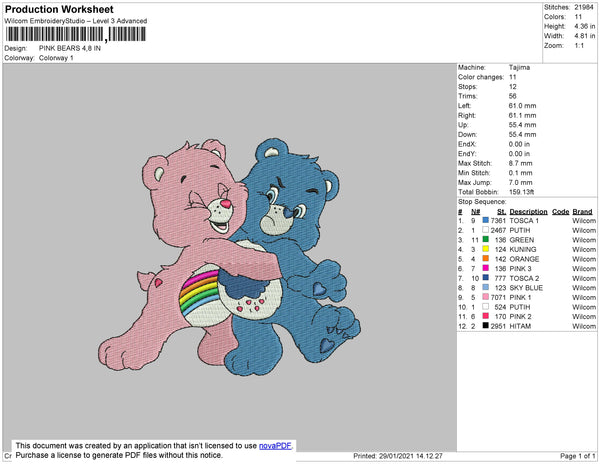Click the white PUTIH swatch in row 2
The height and width of the screenshot is (464, 600).
[x=486, y=230]
